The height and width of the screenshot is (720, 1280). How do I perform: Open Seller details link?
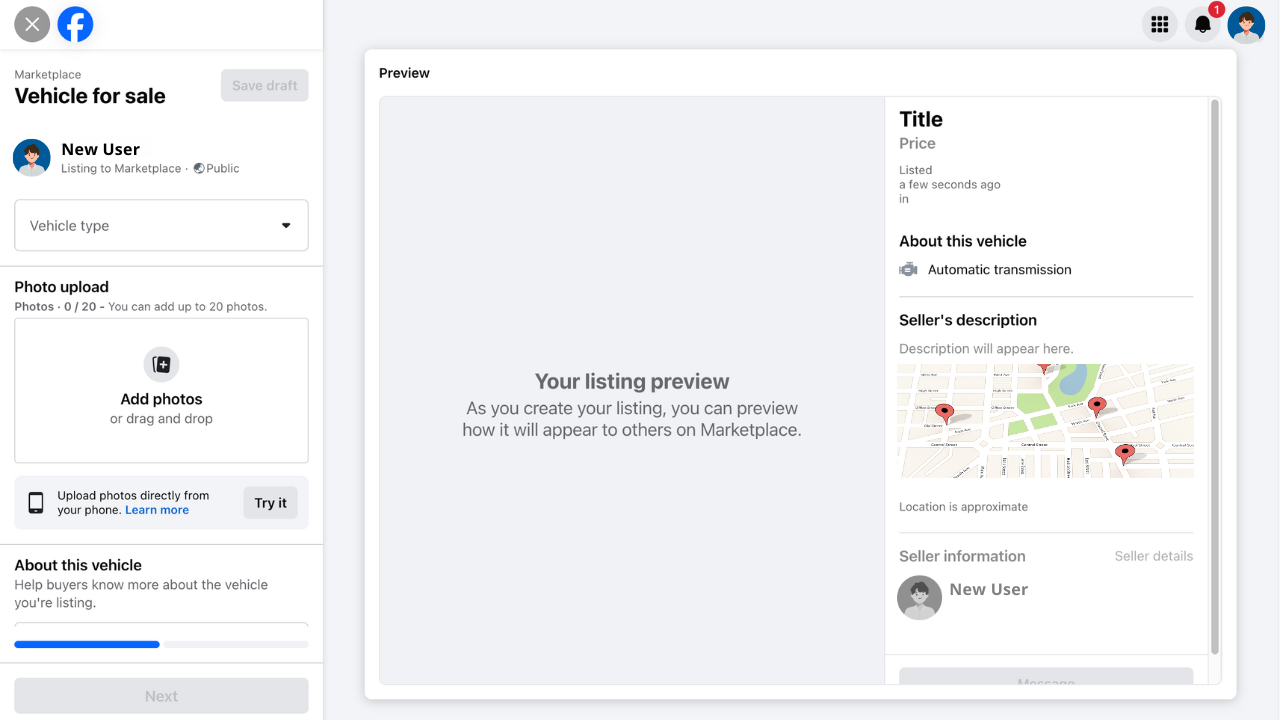point(1153,556)
